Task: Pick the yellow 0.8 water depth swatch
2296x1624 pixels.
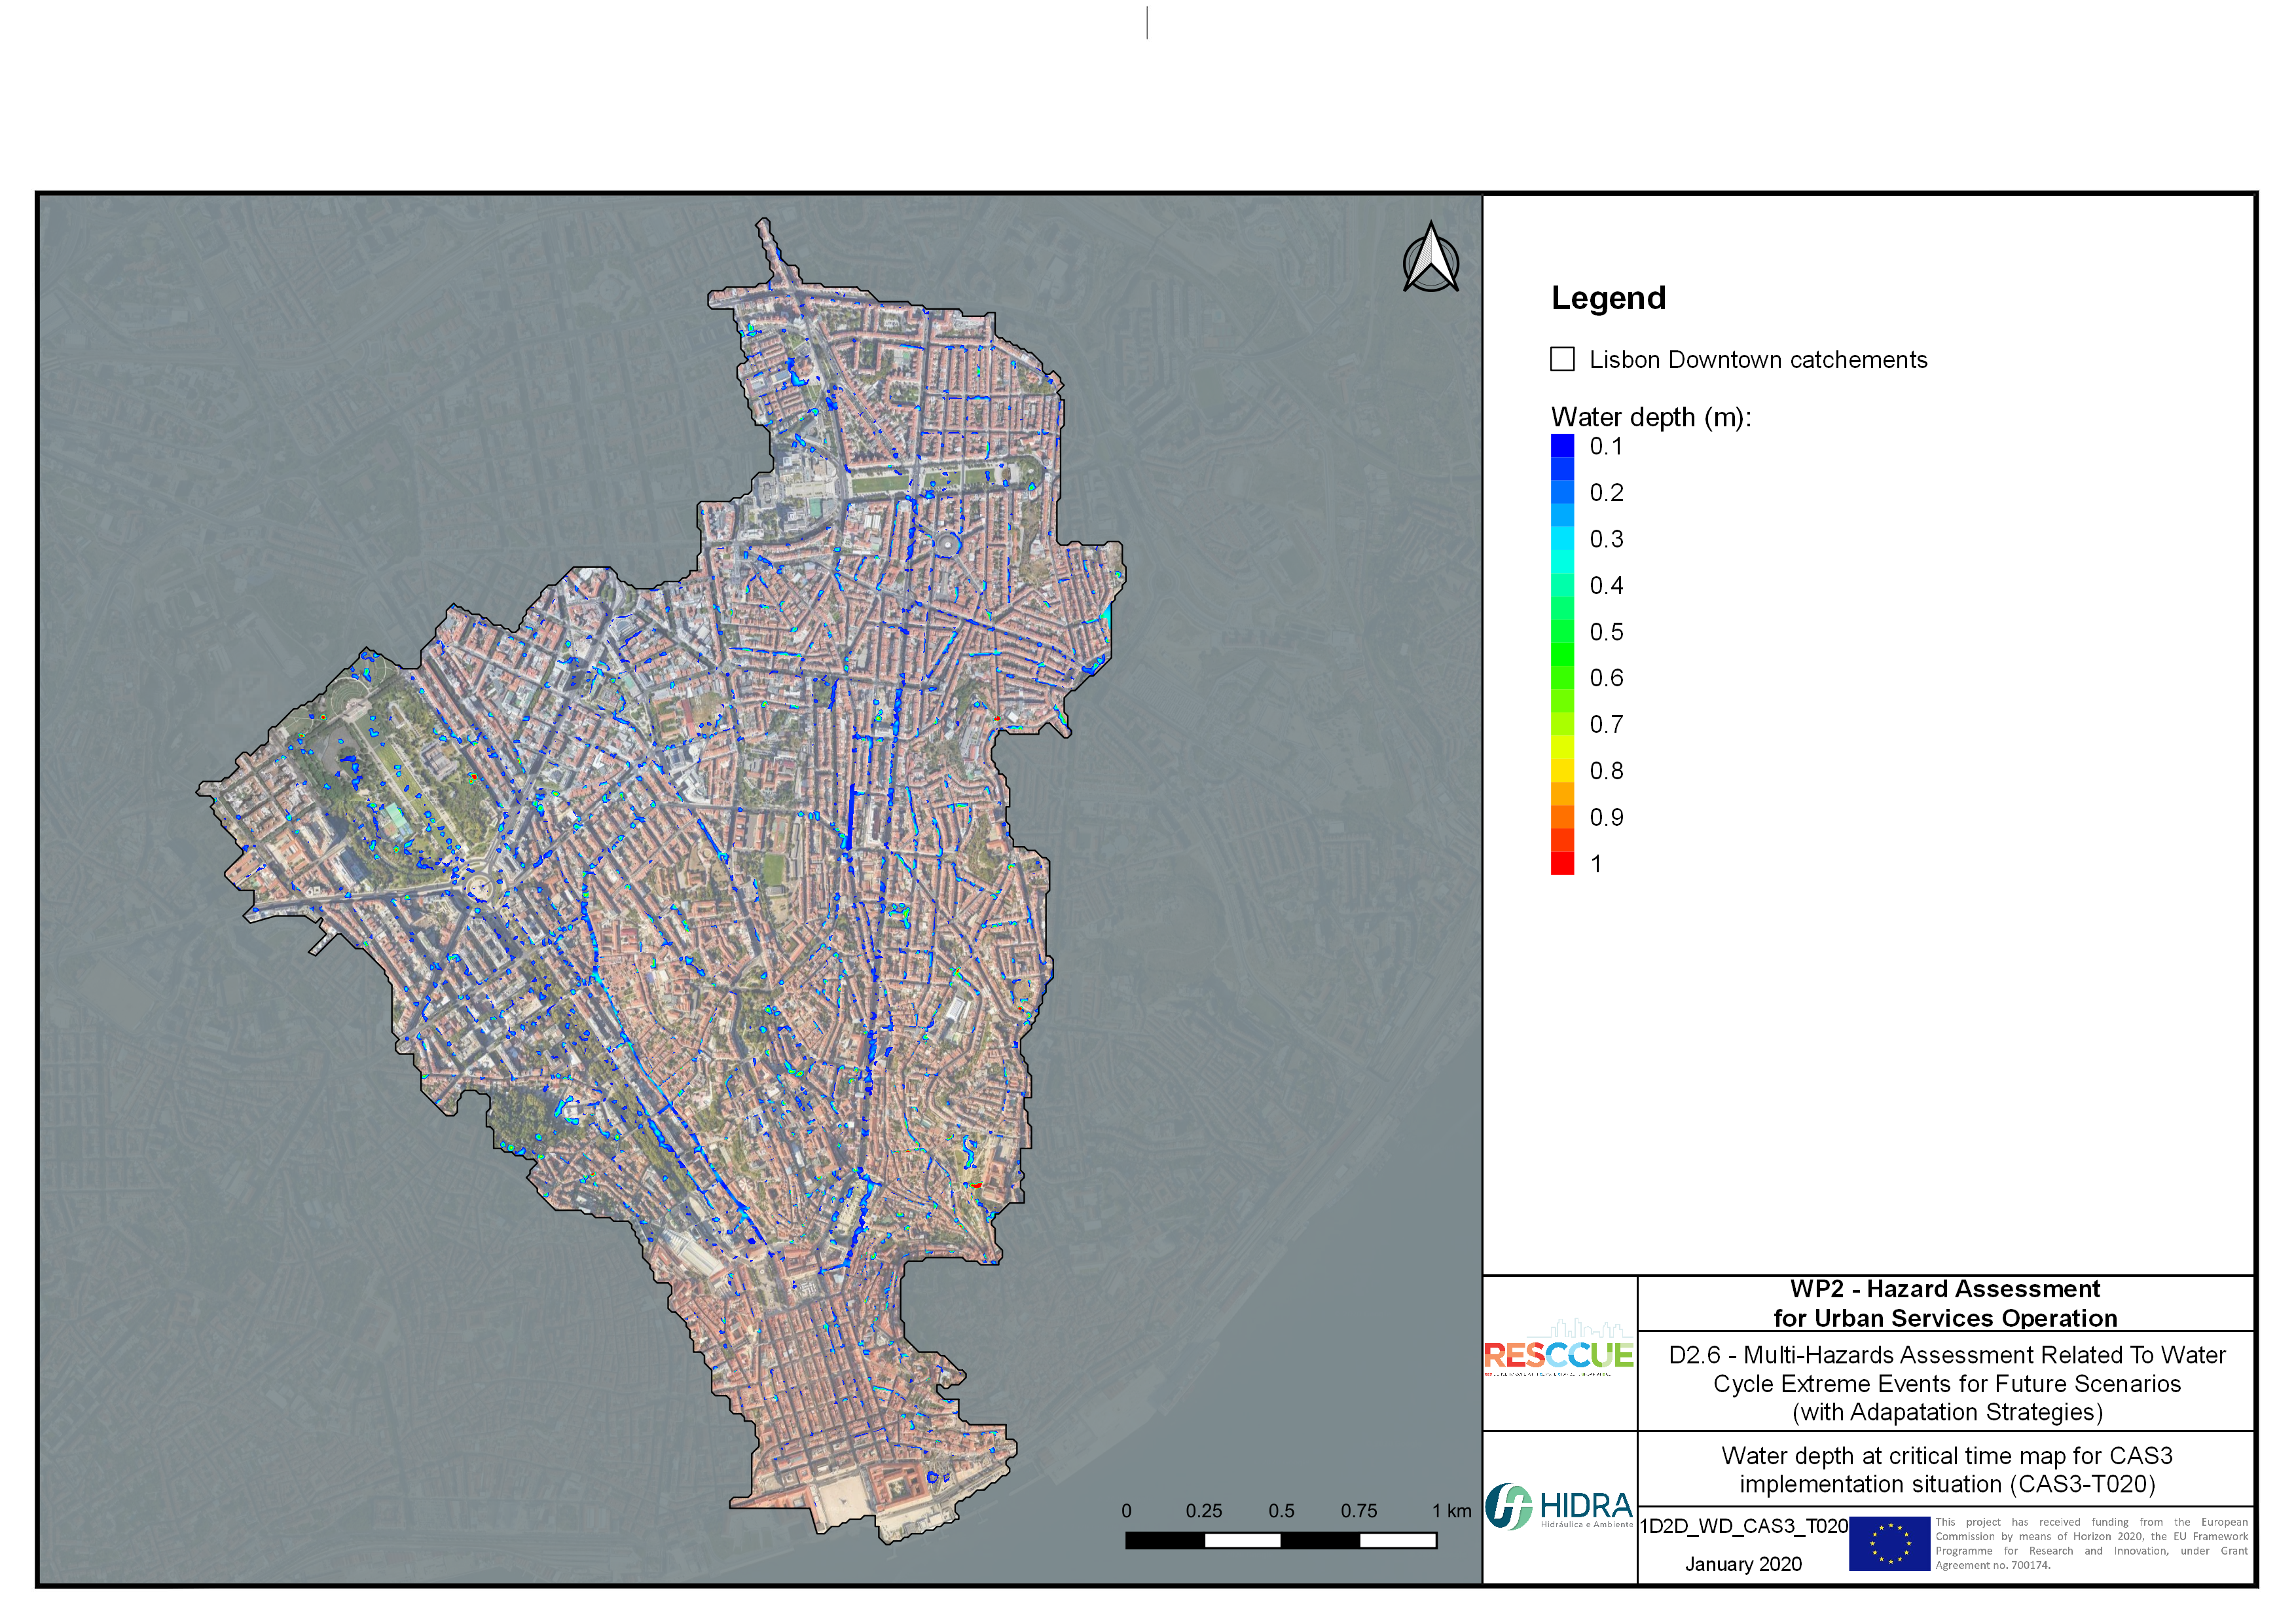Action: click(x=1562, y=771)
